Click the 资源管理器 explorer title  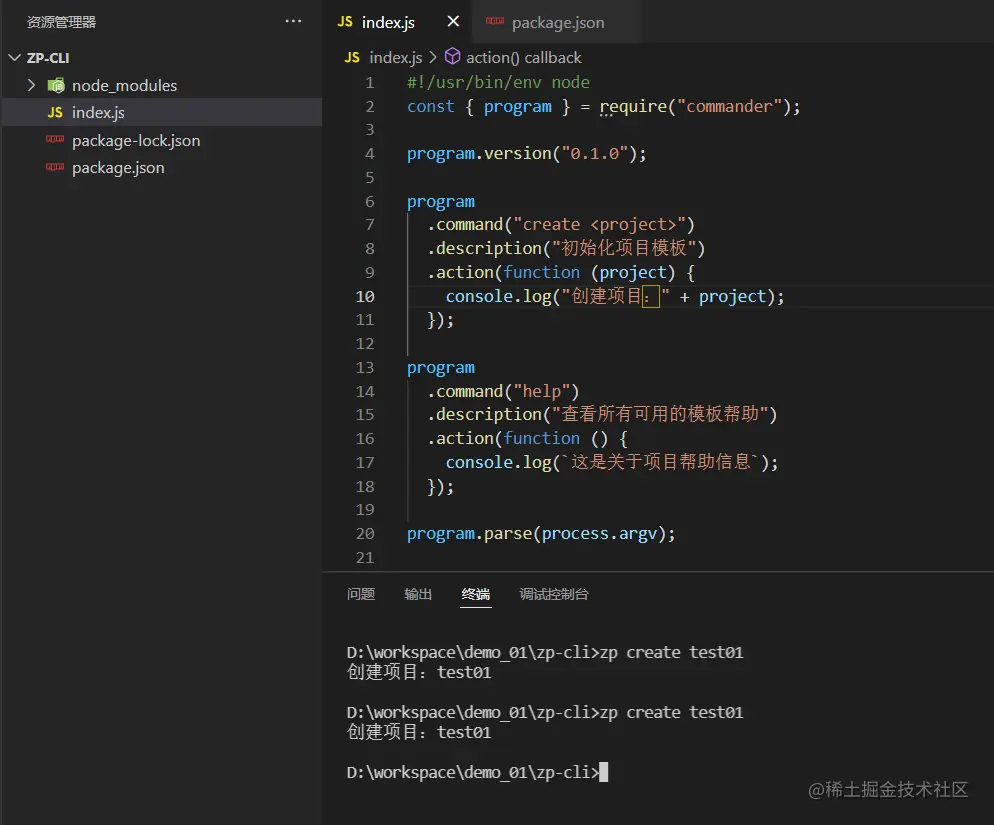tap(61, 22)
